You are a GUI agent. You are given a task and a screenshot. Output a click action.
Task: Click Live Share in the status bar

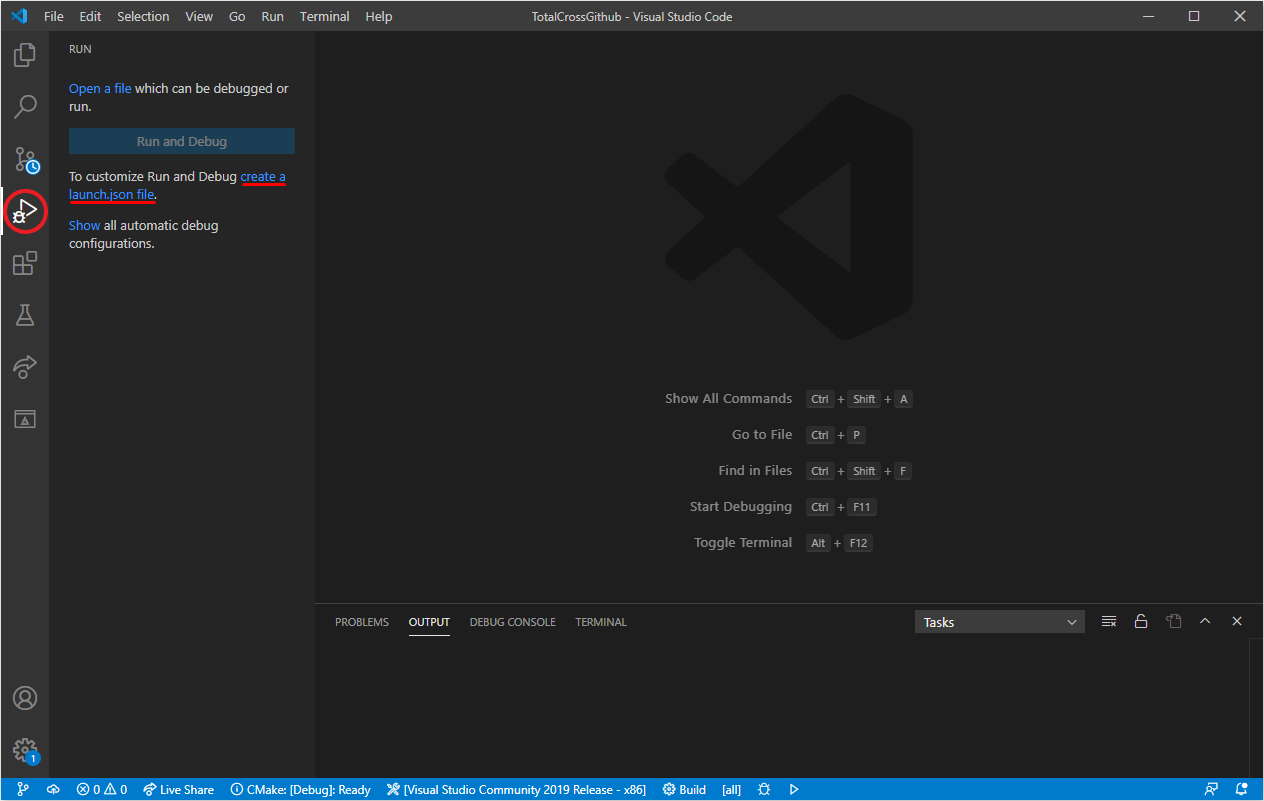[x=178, y=789]
